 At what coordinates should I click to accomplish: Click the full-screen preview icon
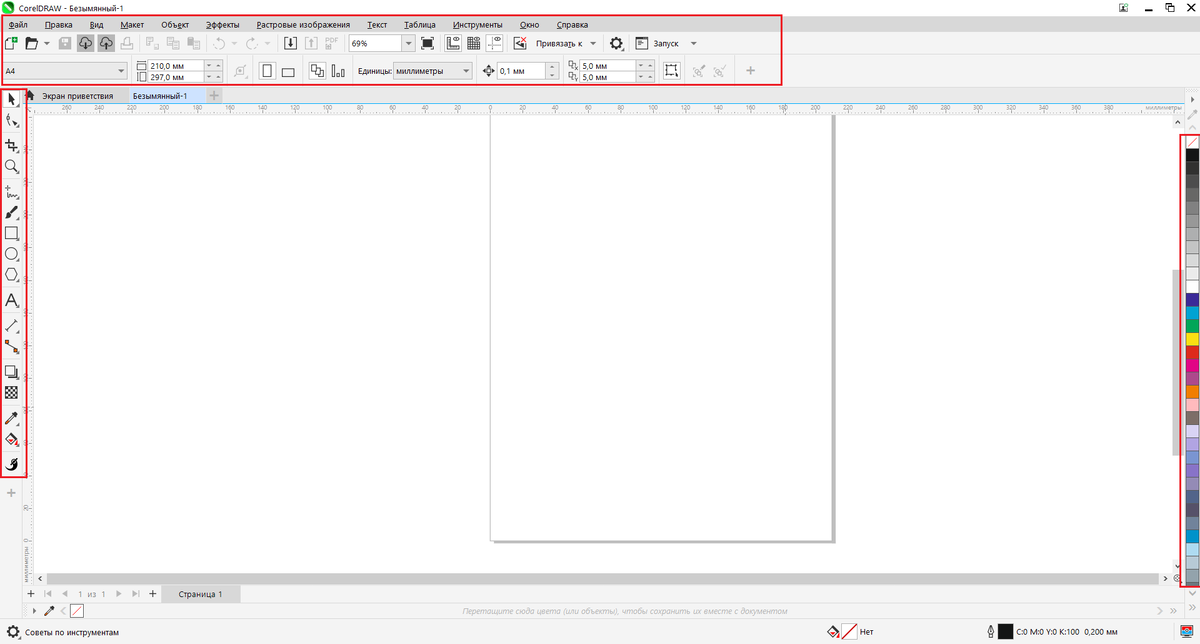pyautogui.click(x=428, y=43)
